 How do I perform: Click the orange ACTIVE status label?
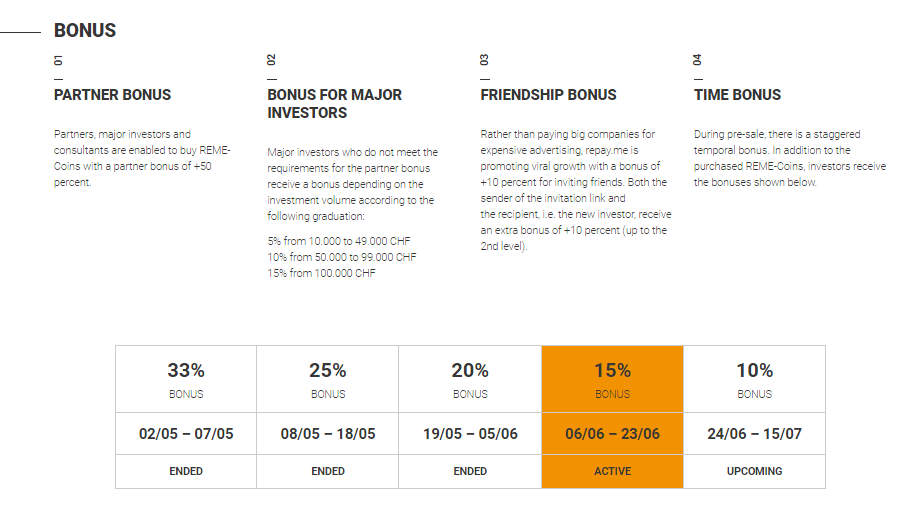tap(612, 471)
